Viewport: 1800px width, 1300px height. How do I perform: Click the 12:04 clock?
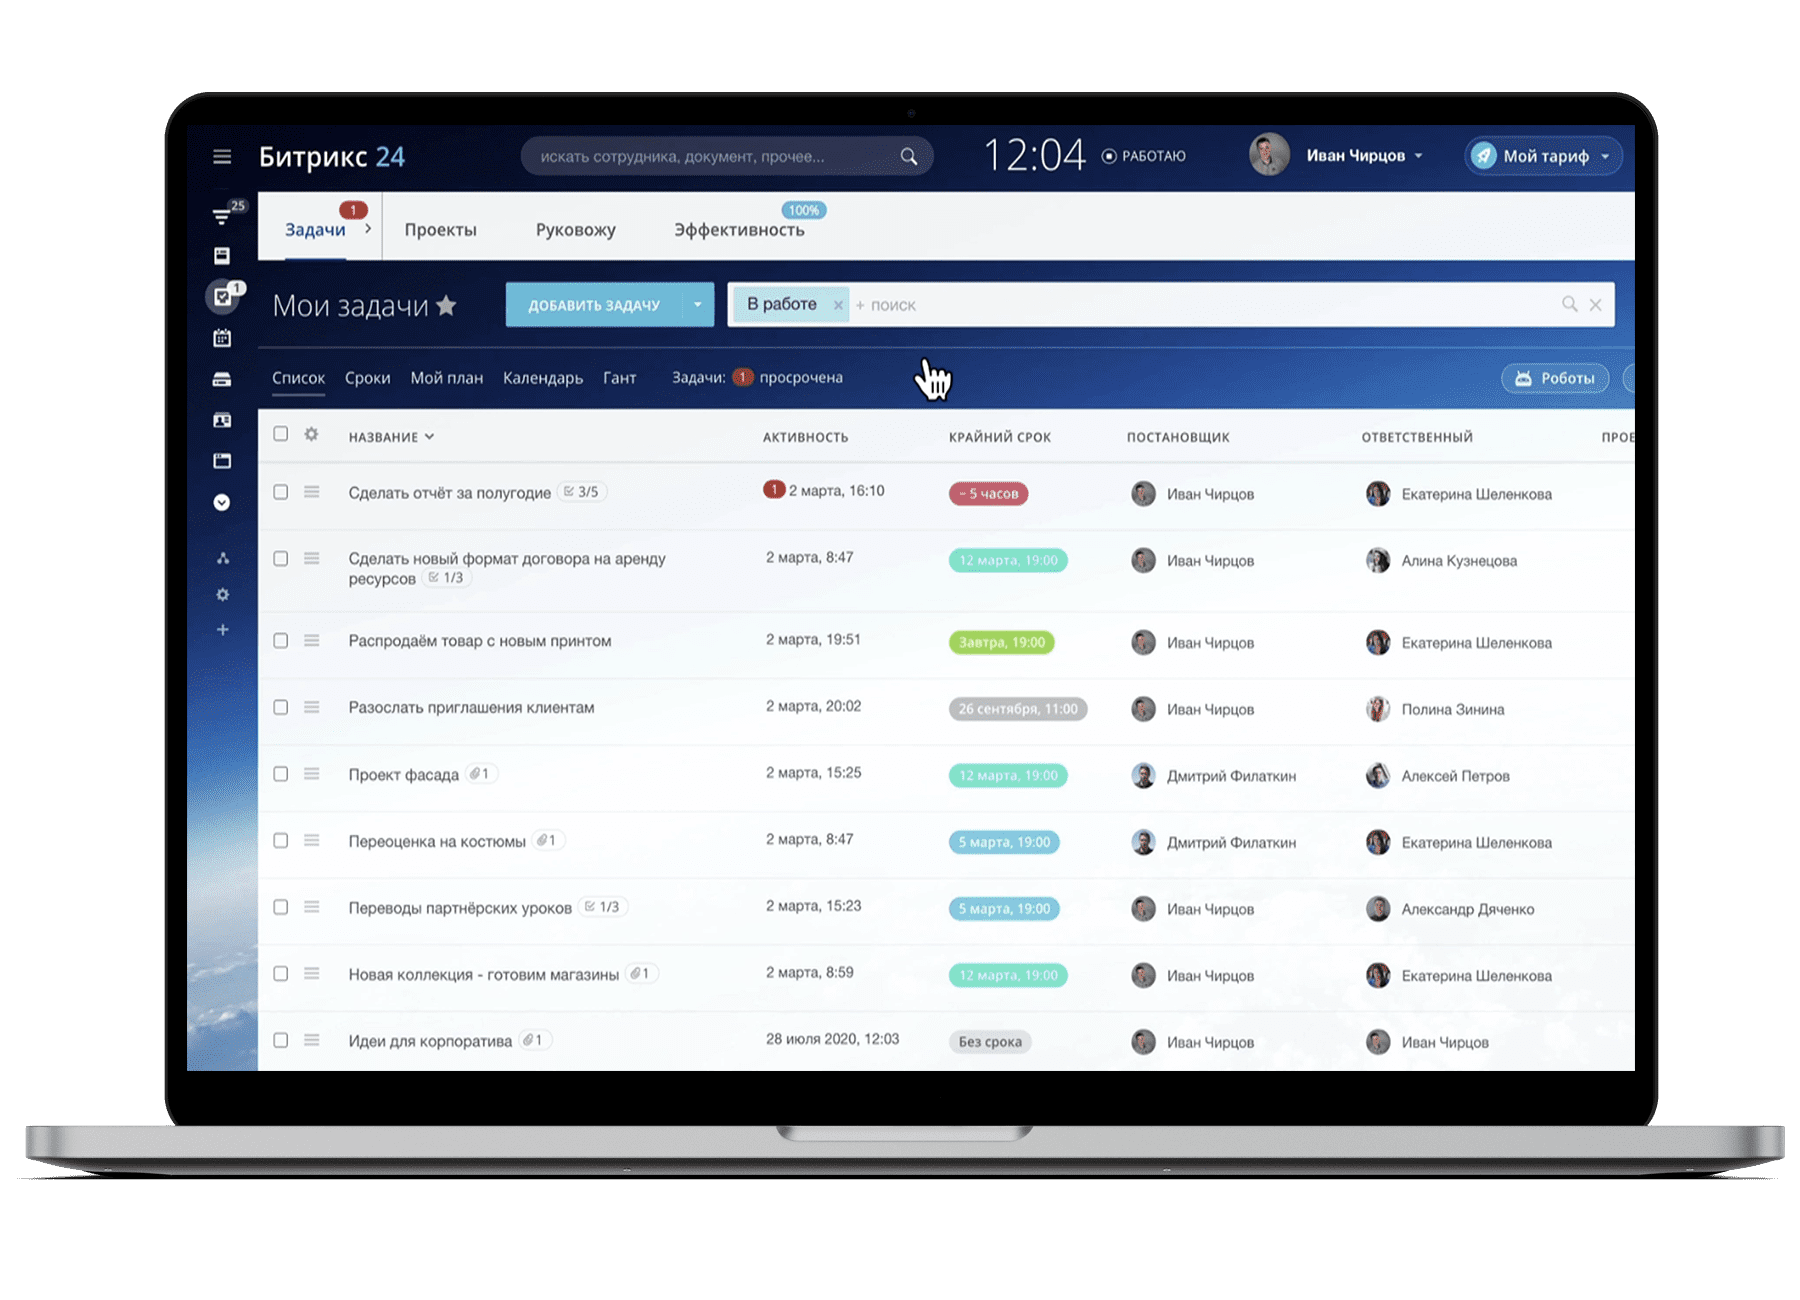tap(1035, 155)
